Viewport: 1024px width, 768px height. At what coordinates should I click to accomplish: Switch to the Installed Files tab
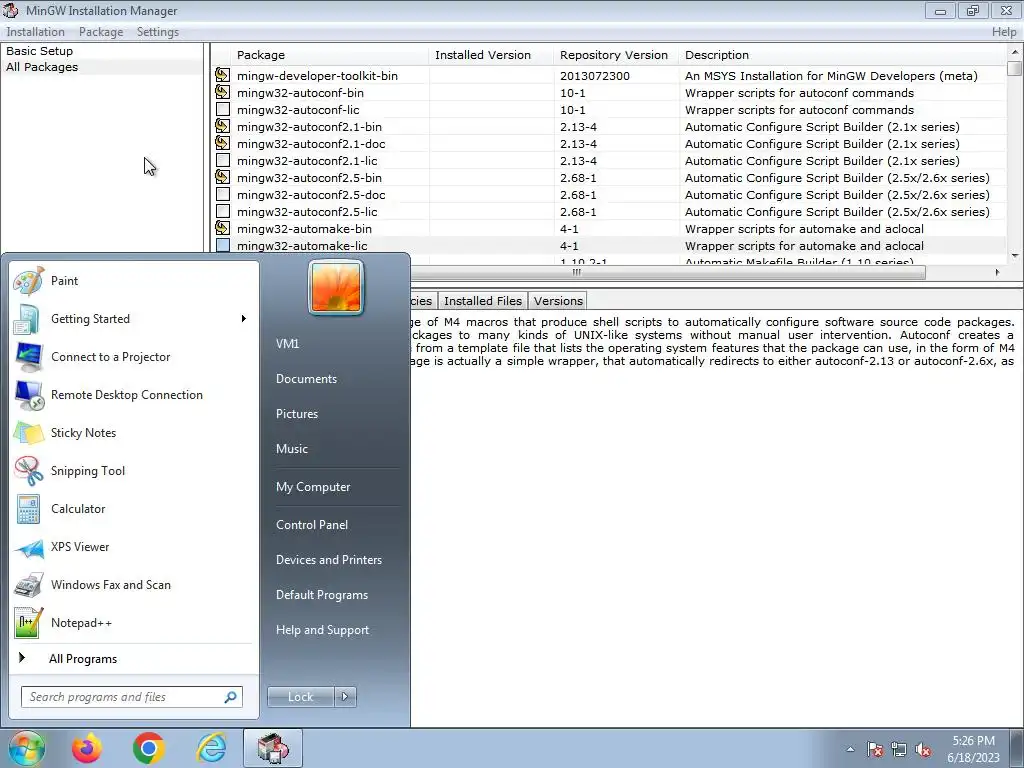click(483, 301)
